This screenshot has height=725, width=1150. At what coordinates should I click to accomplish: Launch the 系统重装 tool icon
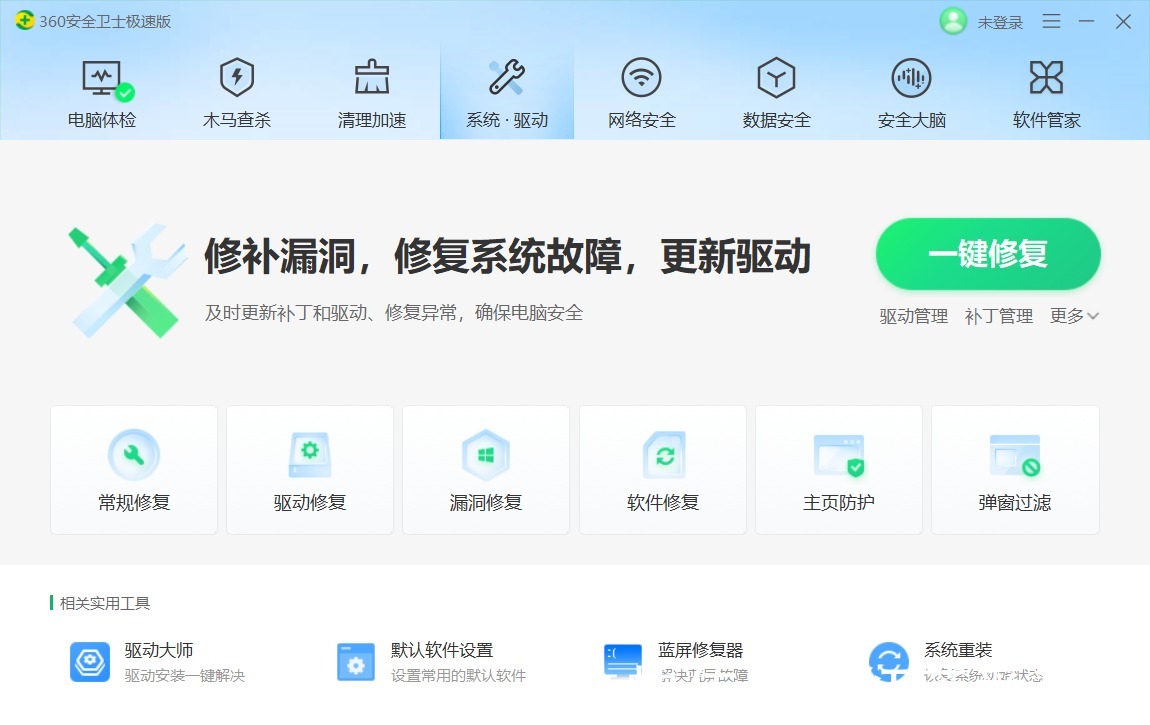889,662
